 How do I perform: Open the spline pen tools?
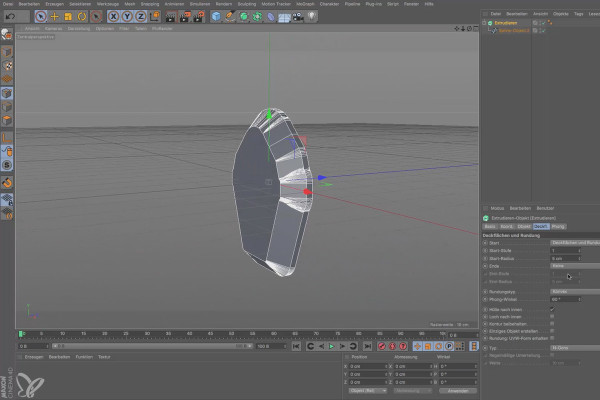coord(230,16)
